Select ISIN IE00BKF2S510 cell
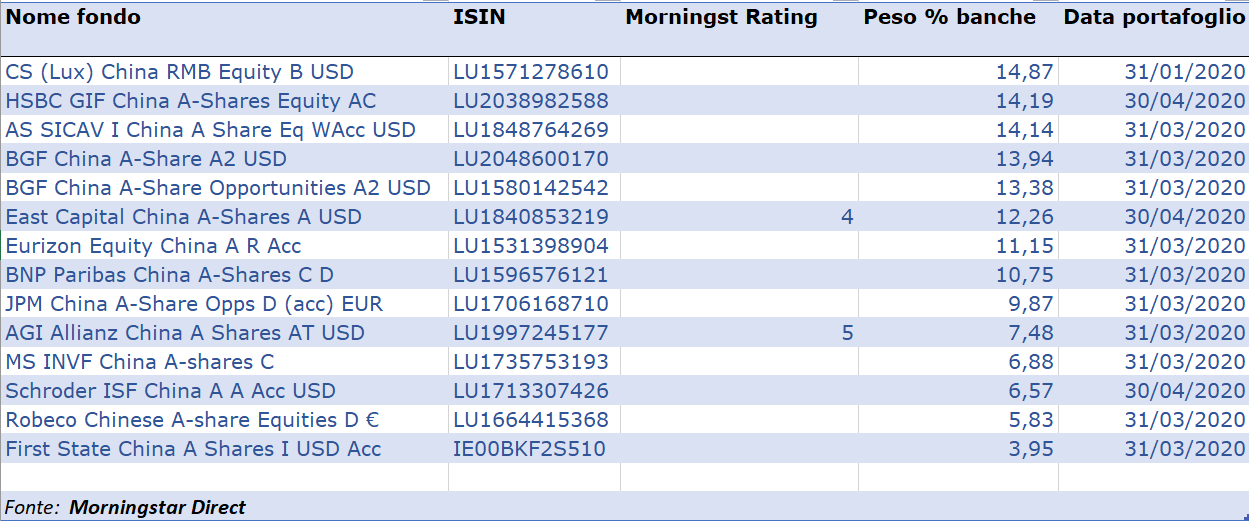Viewport: 1249px width, 521px height. pos(529,449)
